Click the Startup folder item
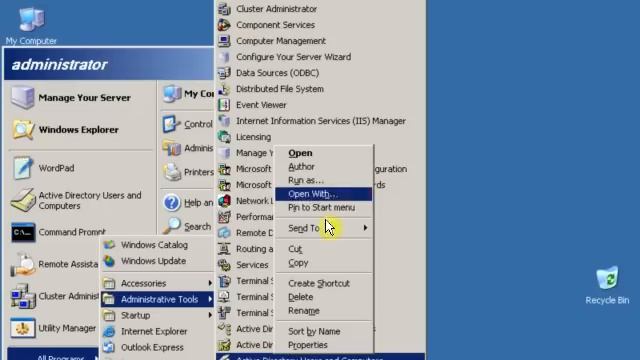The height and width of the screenshot is (360, 640). tap(158, 316)
